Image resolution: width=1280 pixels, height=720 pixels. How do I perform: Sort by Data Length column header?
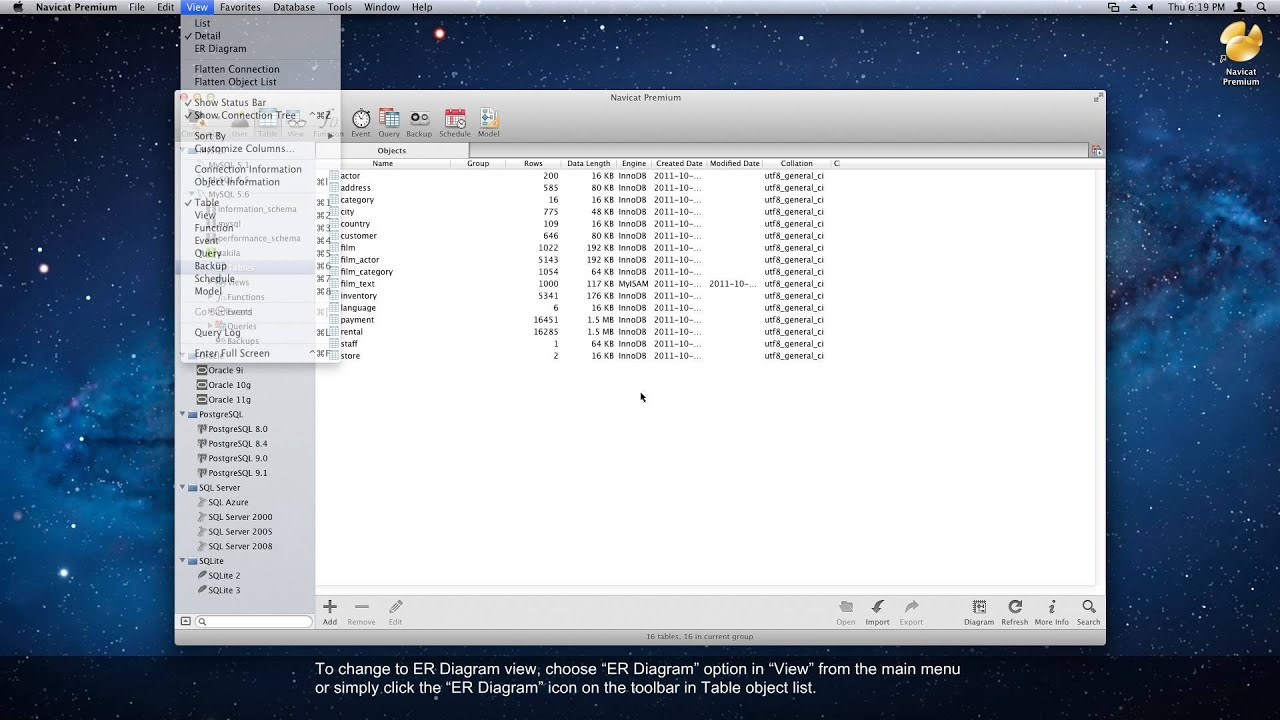588,163
